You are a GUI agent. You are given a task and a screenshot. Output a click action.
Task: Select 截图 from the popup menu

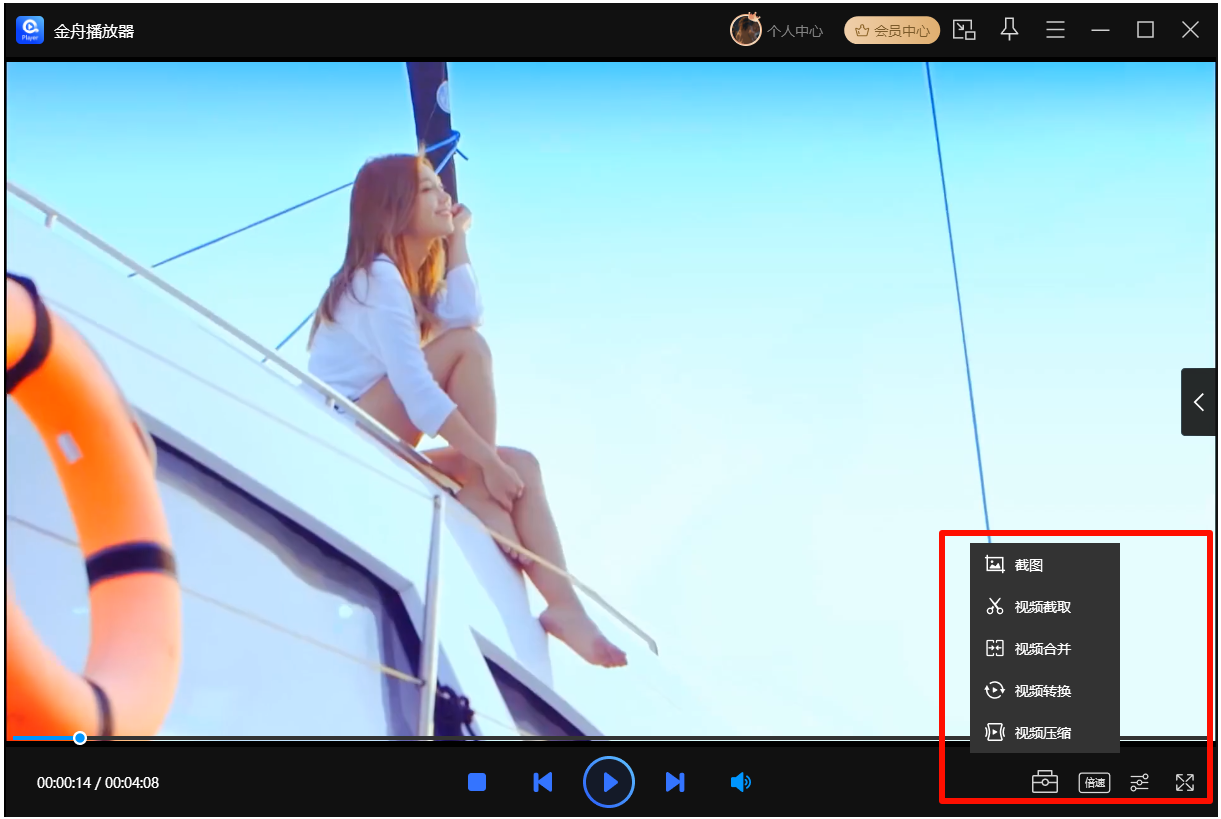click(x=1028, y=565)
